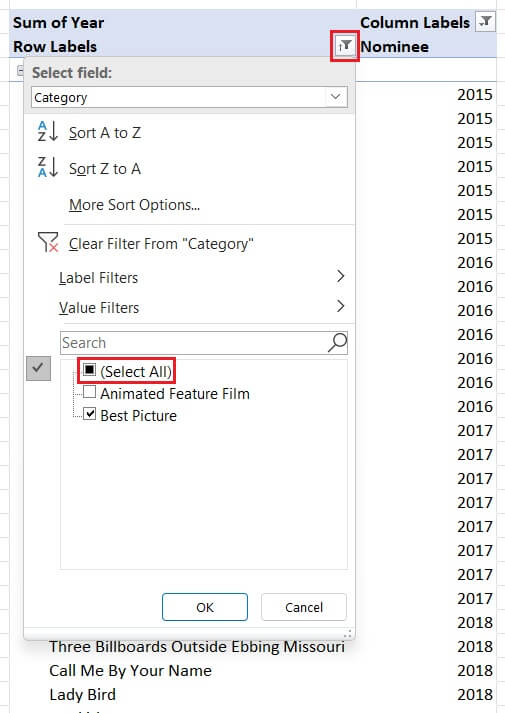This screenshot has width=505, height=713.
Task: Click the multi-select checkmark icon
Action: click(38, 368)
